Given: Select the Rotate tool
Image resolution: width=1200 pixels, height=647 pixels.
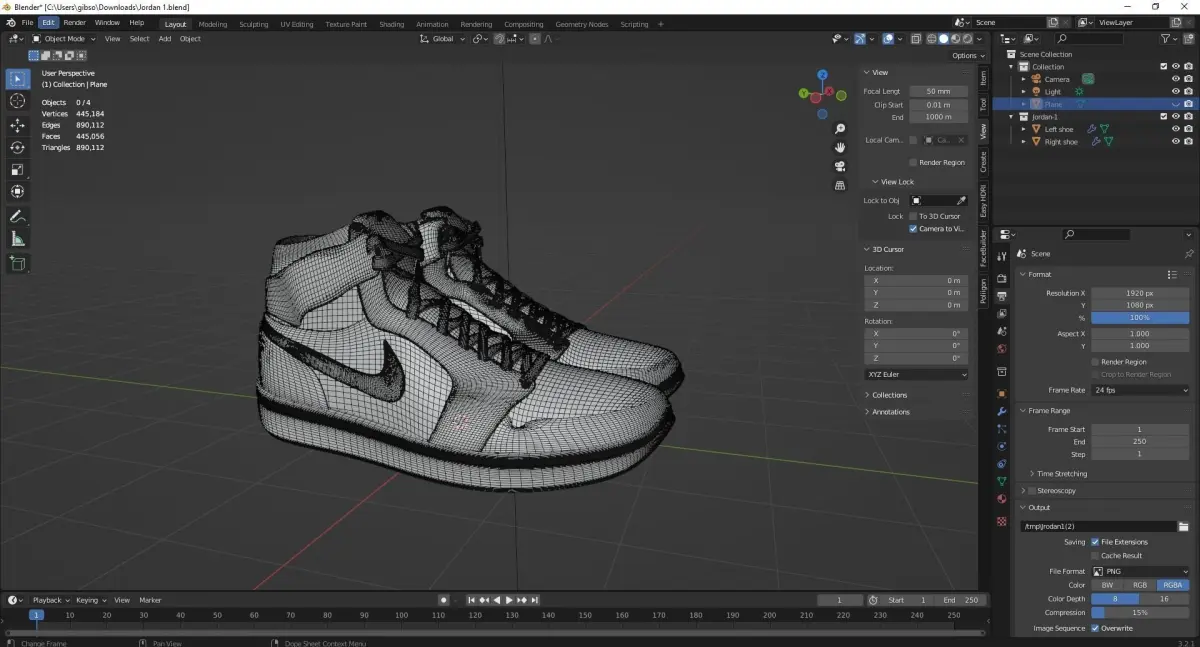Looking at the screenshot, I should [18, 147].
